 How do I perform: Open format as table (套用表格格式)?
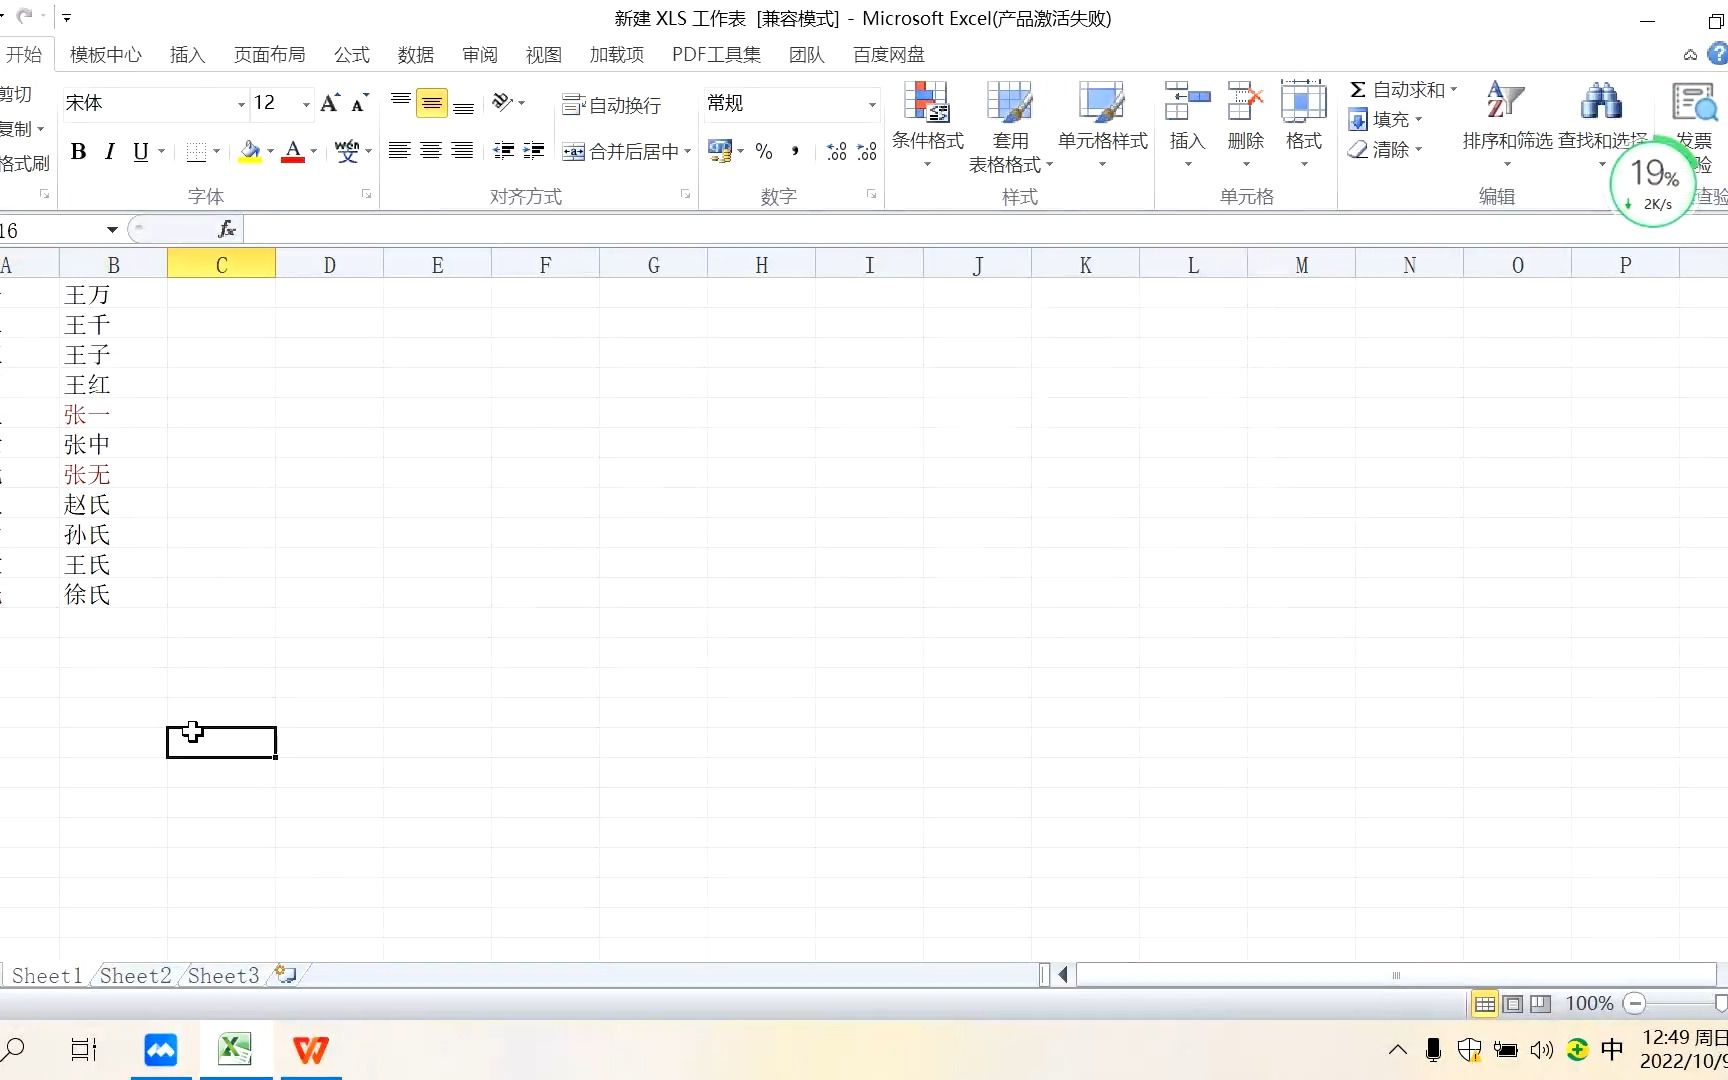[1010, 127]
